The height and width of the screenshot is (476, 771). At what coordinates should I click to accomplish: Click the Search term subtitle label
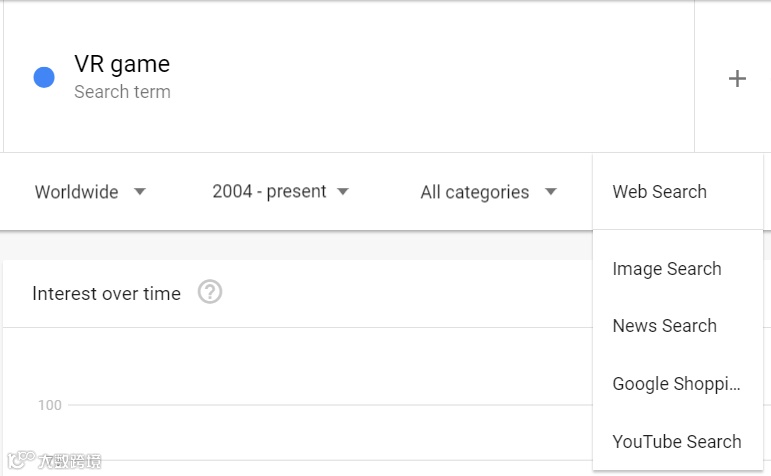point(122,92)
